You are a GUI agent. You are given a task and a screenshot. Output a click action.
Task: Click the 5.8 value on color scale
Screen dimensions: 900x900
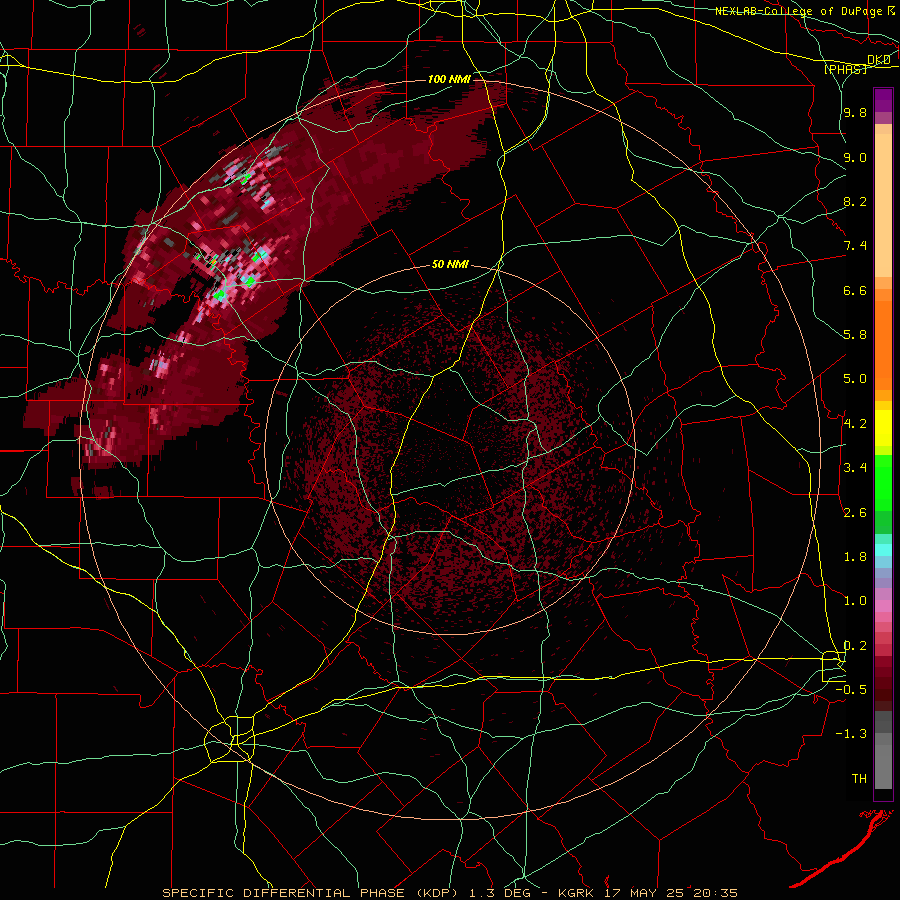[855, 335]
